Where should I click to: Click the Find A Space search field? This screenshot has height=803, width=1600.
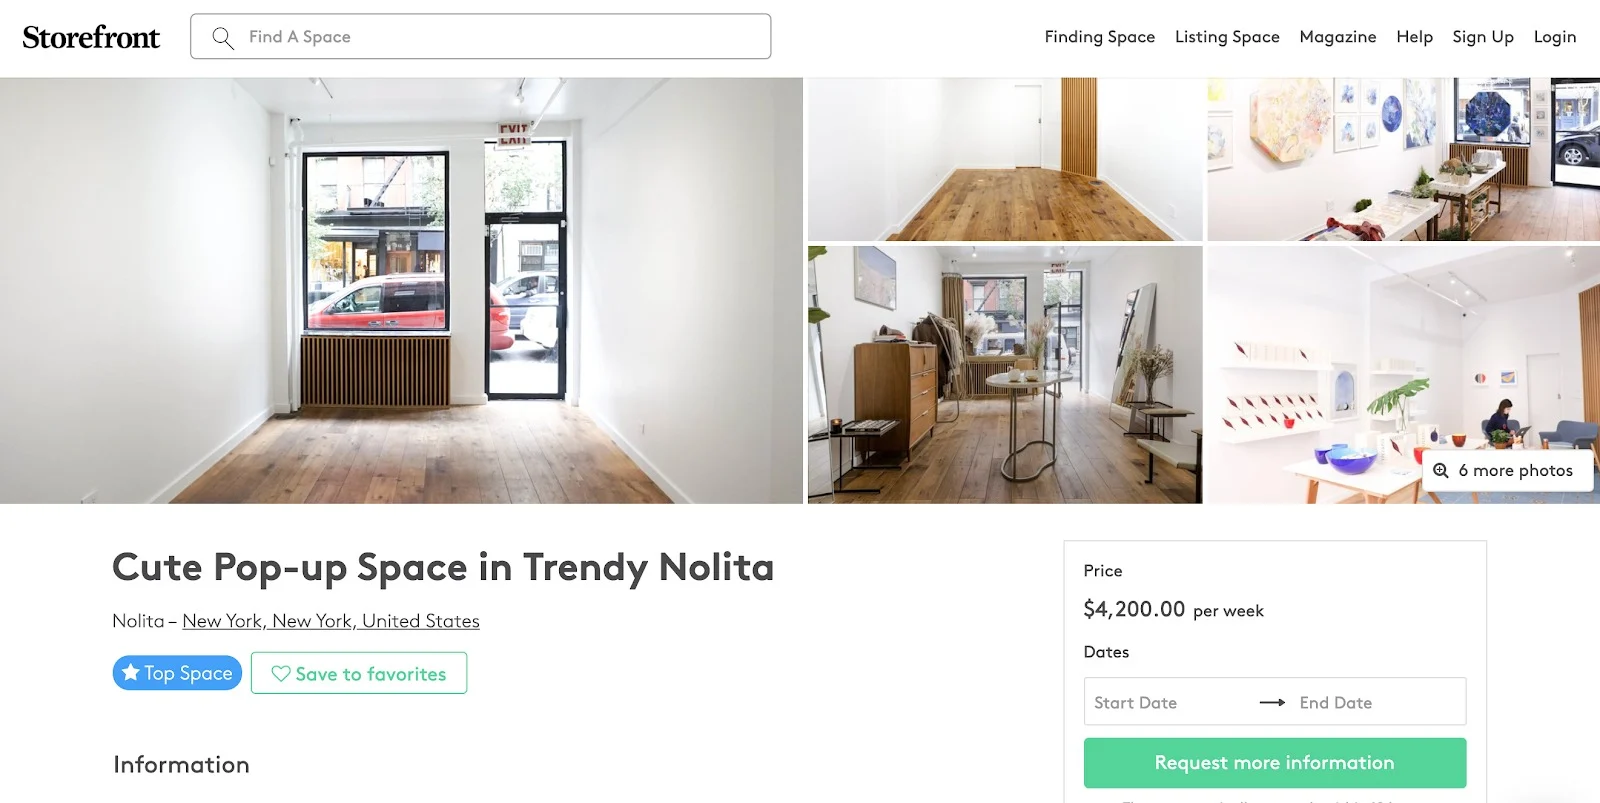(481, 37)
